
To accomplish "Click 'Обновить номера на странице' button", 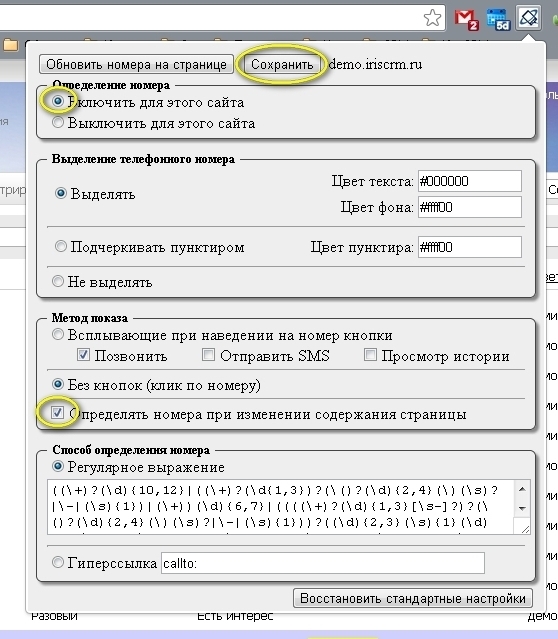I will coord(136,64).
